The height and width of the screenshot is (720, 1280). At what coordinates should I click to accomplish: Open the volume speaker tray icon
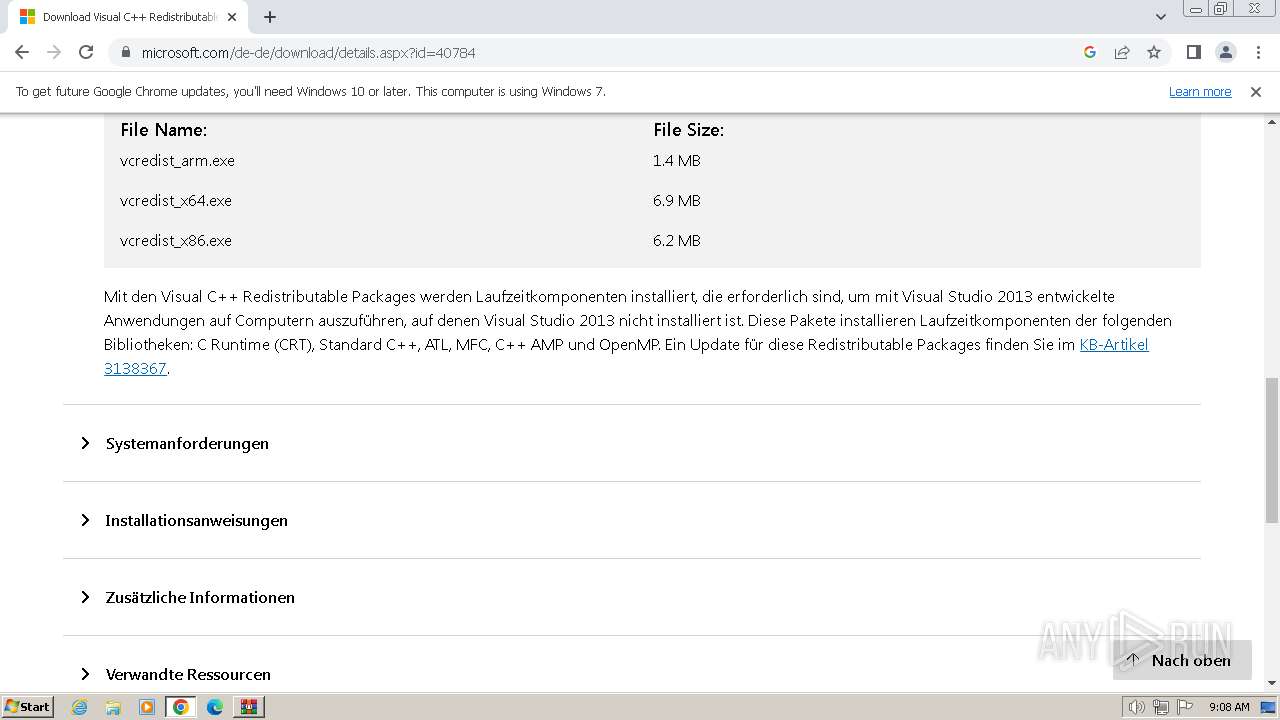(x=1137, y=707)
